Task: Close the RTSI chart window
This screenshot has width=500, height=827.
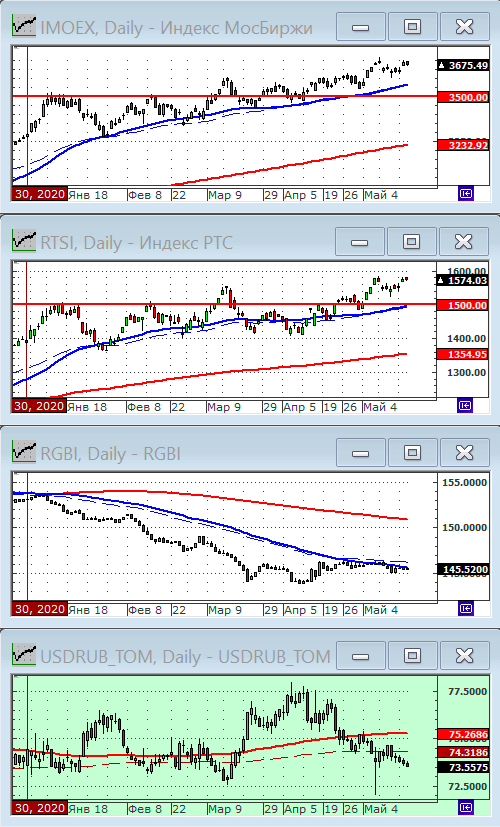Action: pyautogui.click(x=464, y=242)
